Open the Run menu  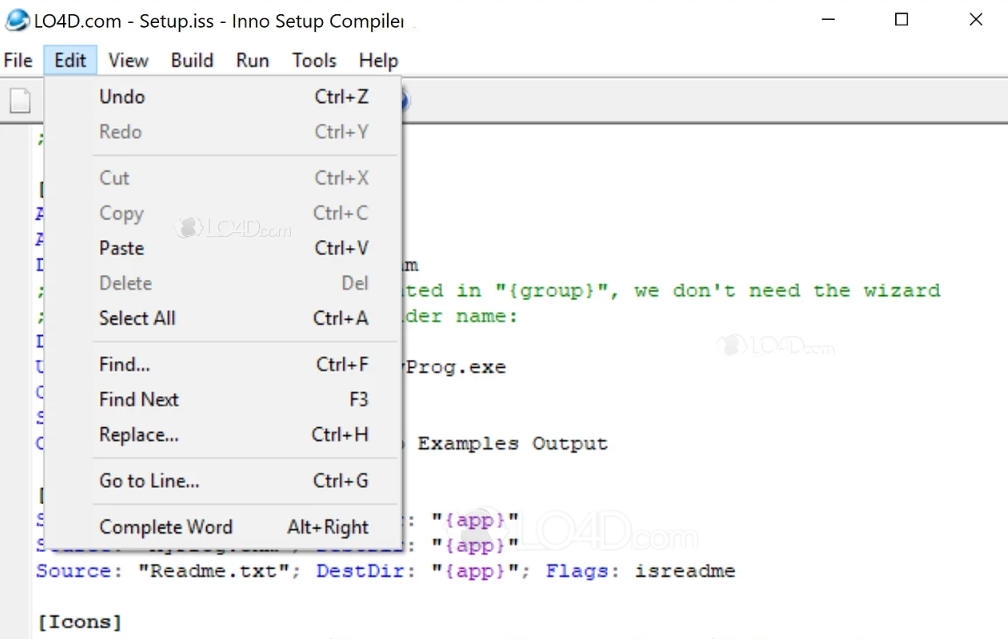[253, 60]
